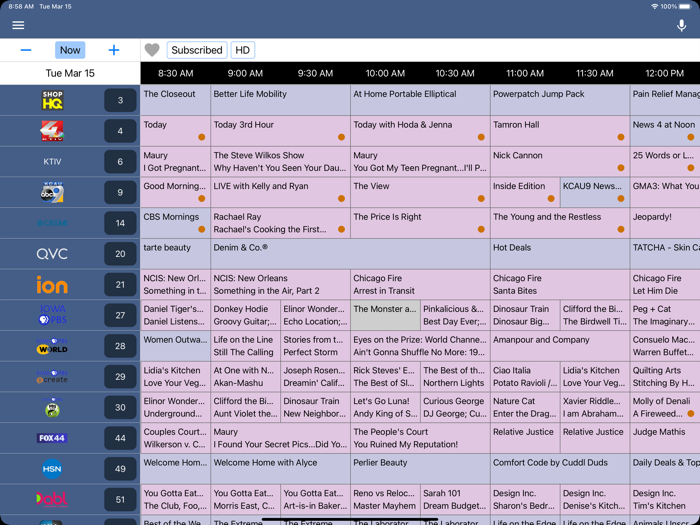This screenshot has height=525, width=700.
Task: Open 'Quilting Arts' listing
Action: 665,376
